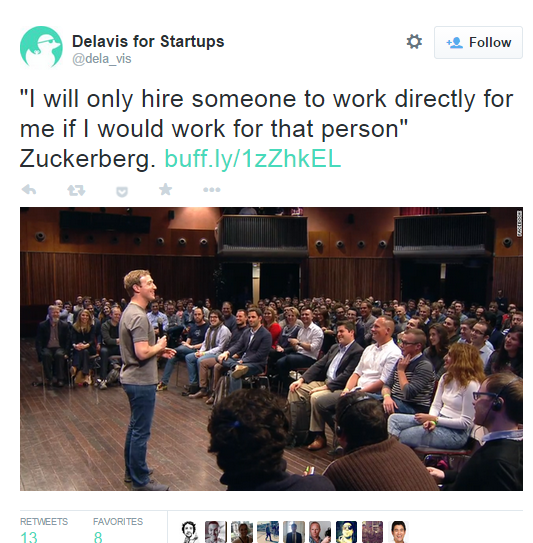Click the Pocket save icon
This screenshot has width=533, height=543.
(122, 191)
